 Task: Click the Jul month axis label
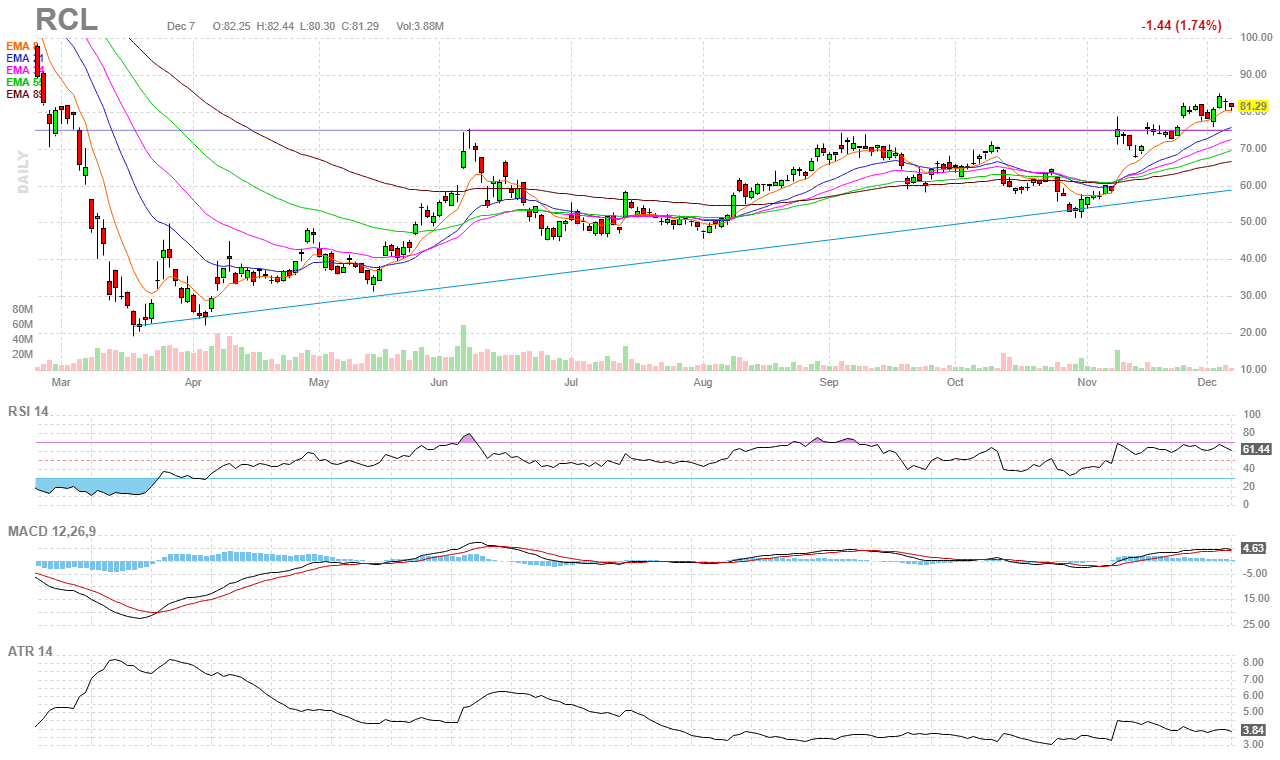tap(571, 382)
